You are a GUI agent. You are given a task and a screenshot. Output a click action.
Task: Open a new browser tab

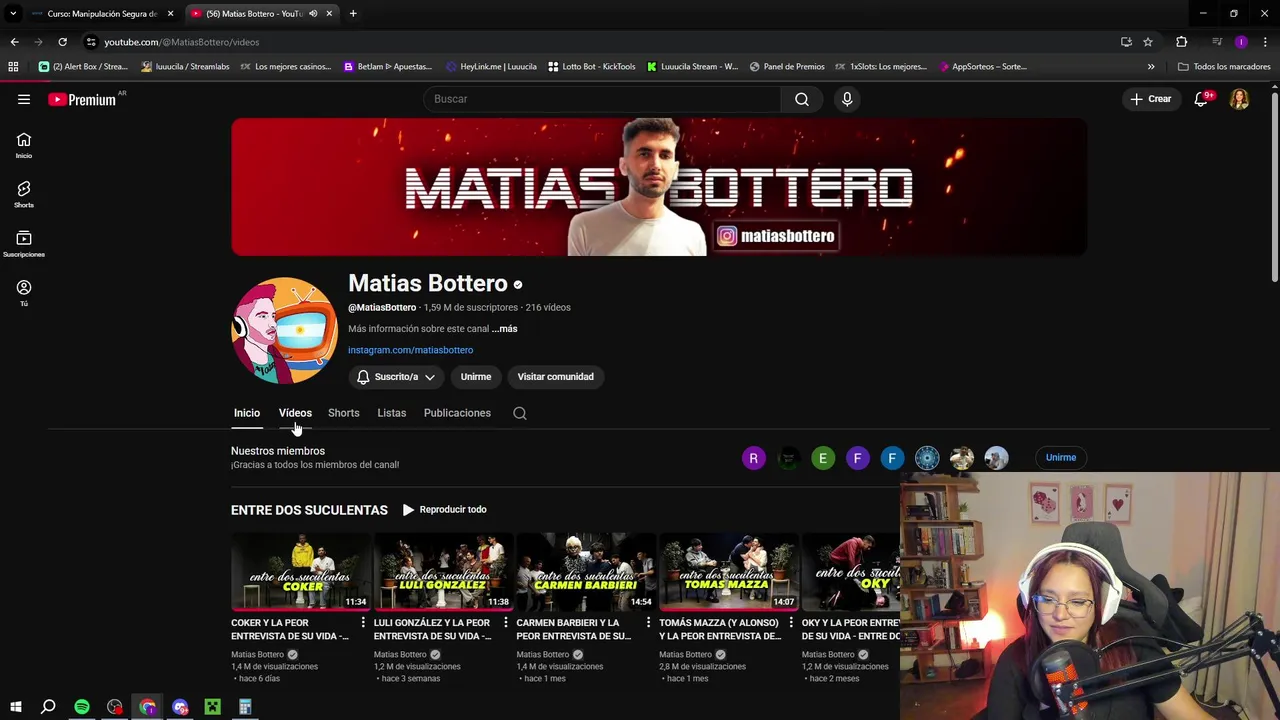[353, 13]
